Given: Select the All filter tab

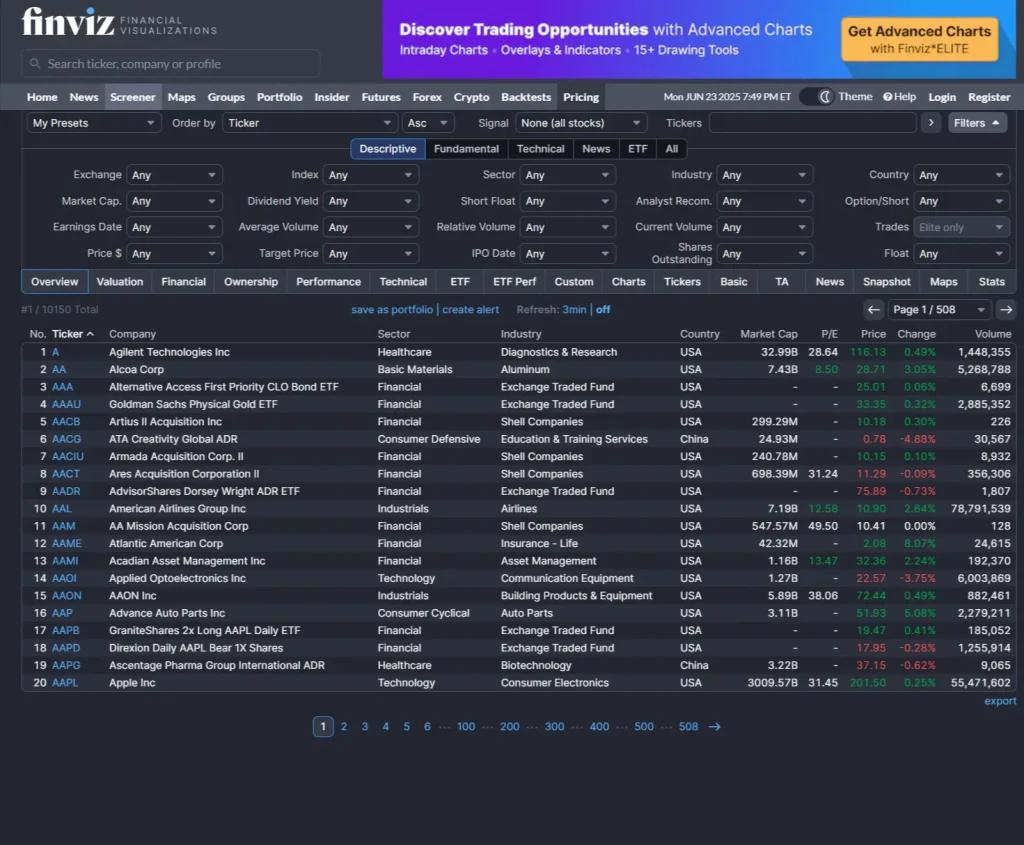Looking at the screenshot, I should tap(671, 149).
